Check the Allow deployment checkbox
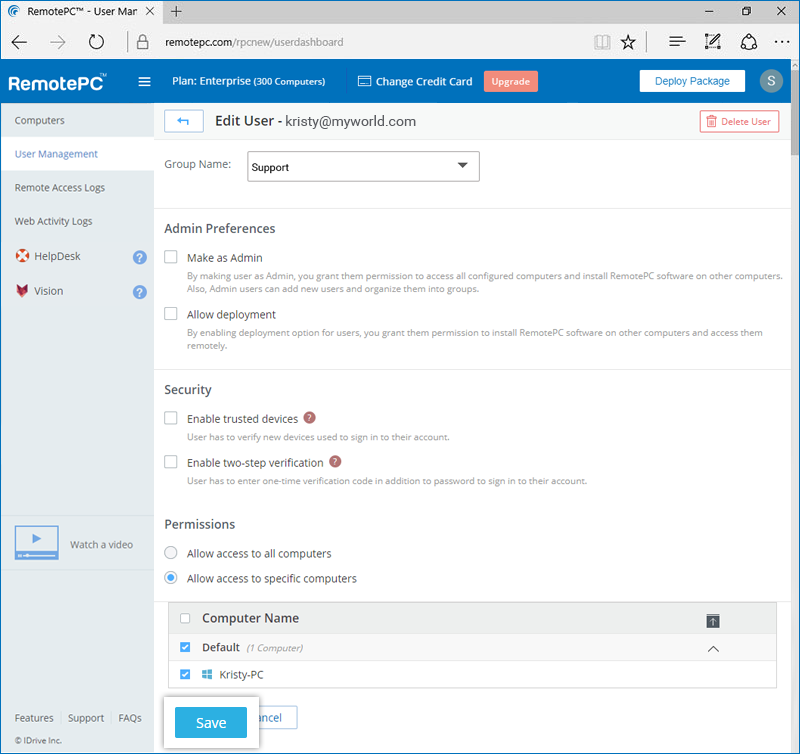 (x=170, y=313)
